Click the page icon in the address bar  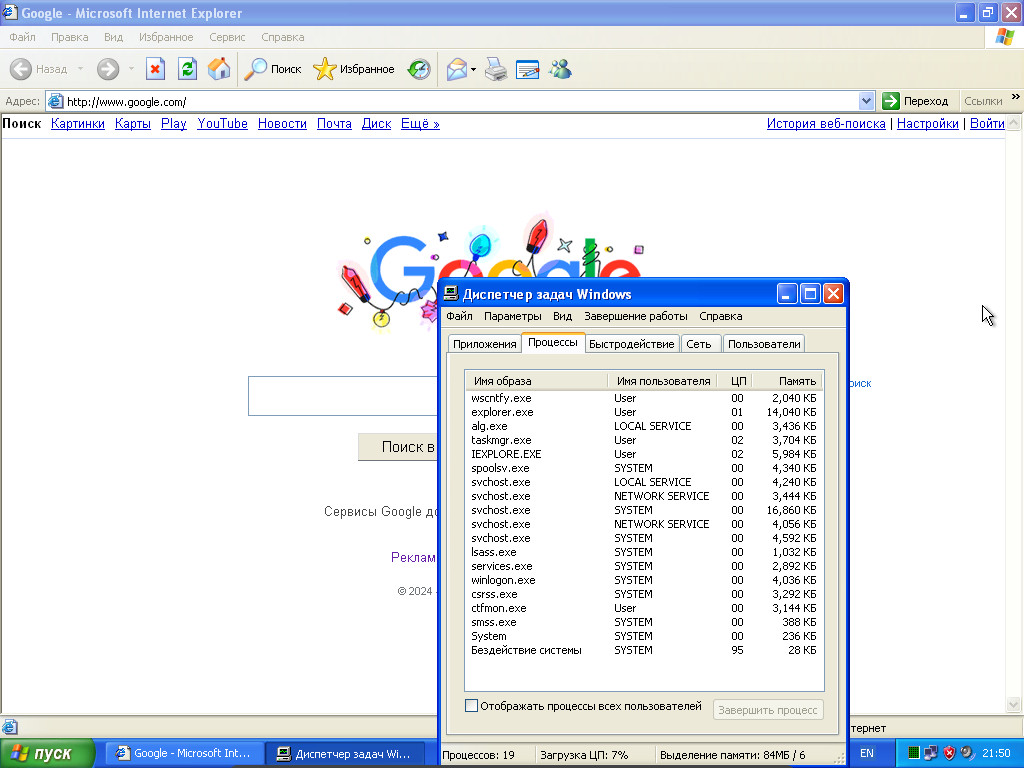[x=56, y=101]
